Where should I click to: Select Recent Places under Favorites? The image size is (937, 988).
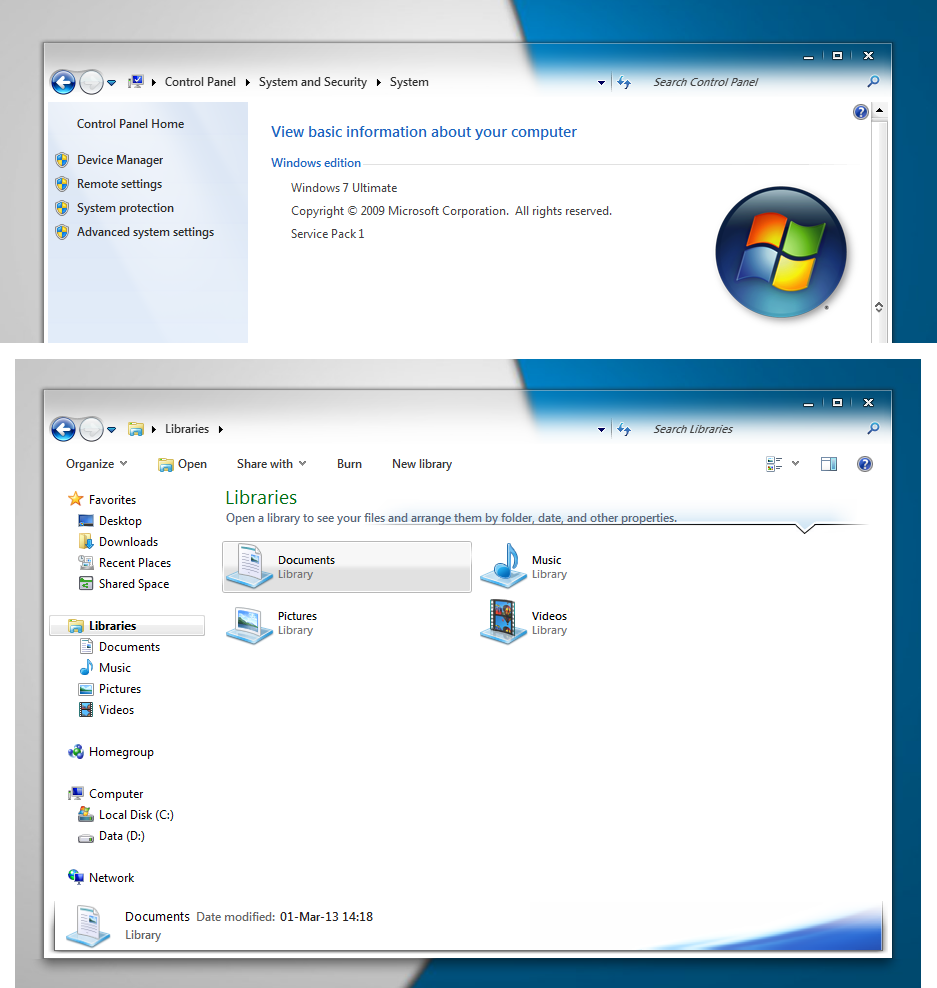click(125, 563)
